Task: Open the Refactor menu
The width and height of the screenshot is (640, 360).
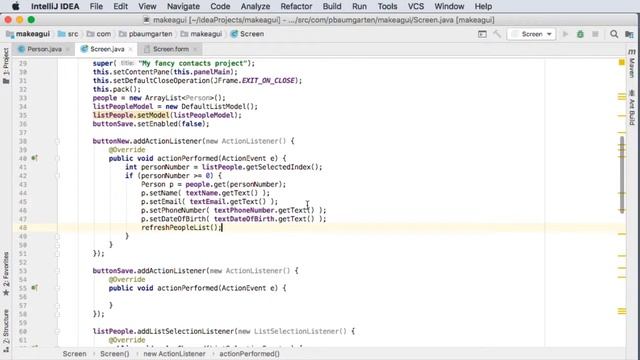Action: pos(296,7)
